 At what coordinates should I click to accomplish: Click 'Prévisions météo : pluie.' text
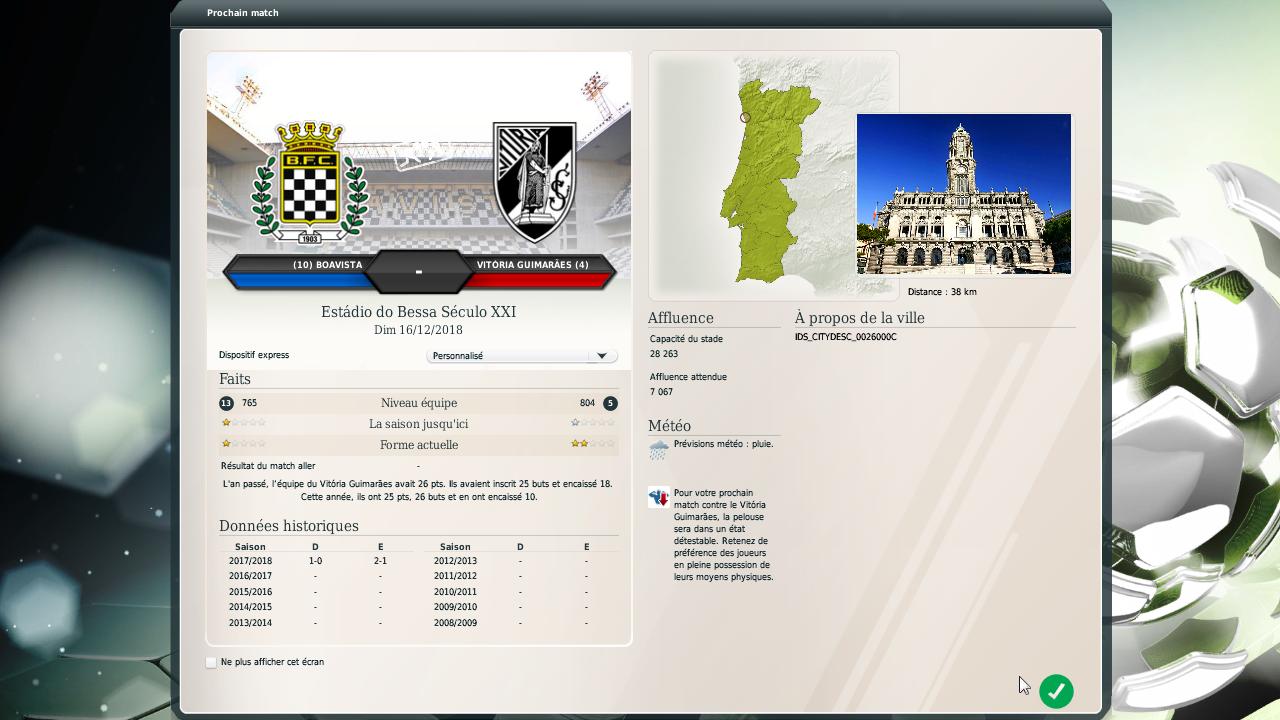pyautogui.click(x=724, y=444)
